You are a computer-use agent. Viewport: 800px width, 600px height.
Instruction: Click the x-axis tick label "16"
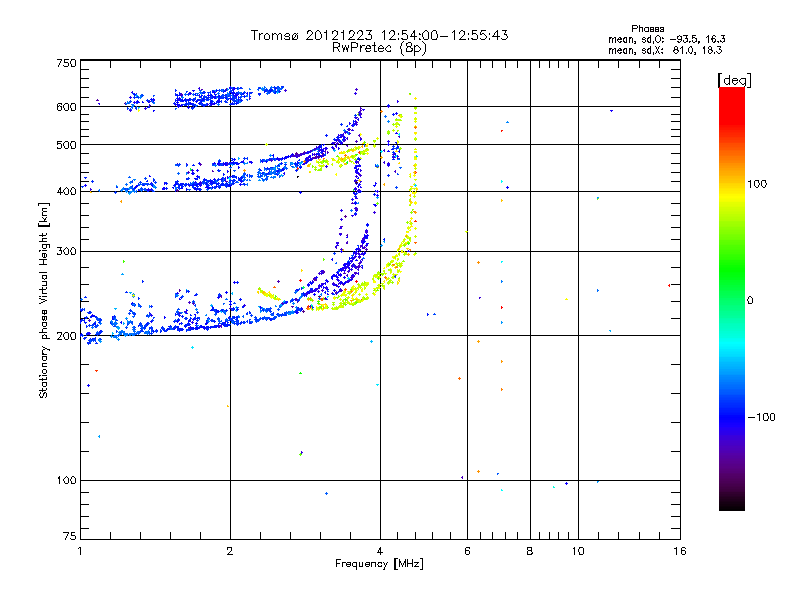click(680, 551)
